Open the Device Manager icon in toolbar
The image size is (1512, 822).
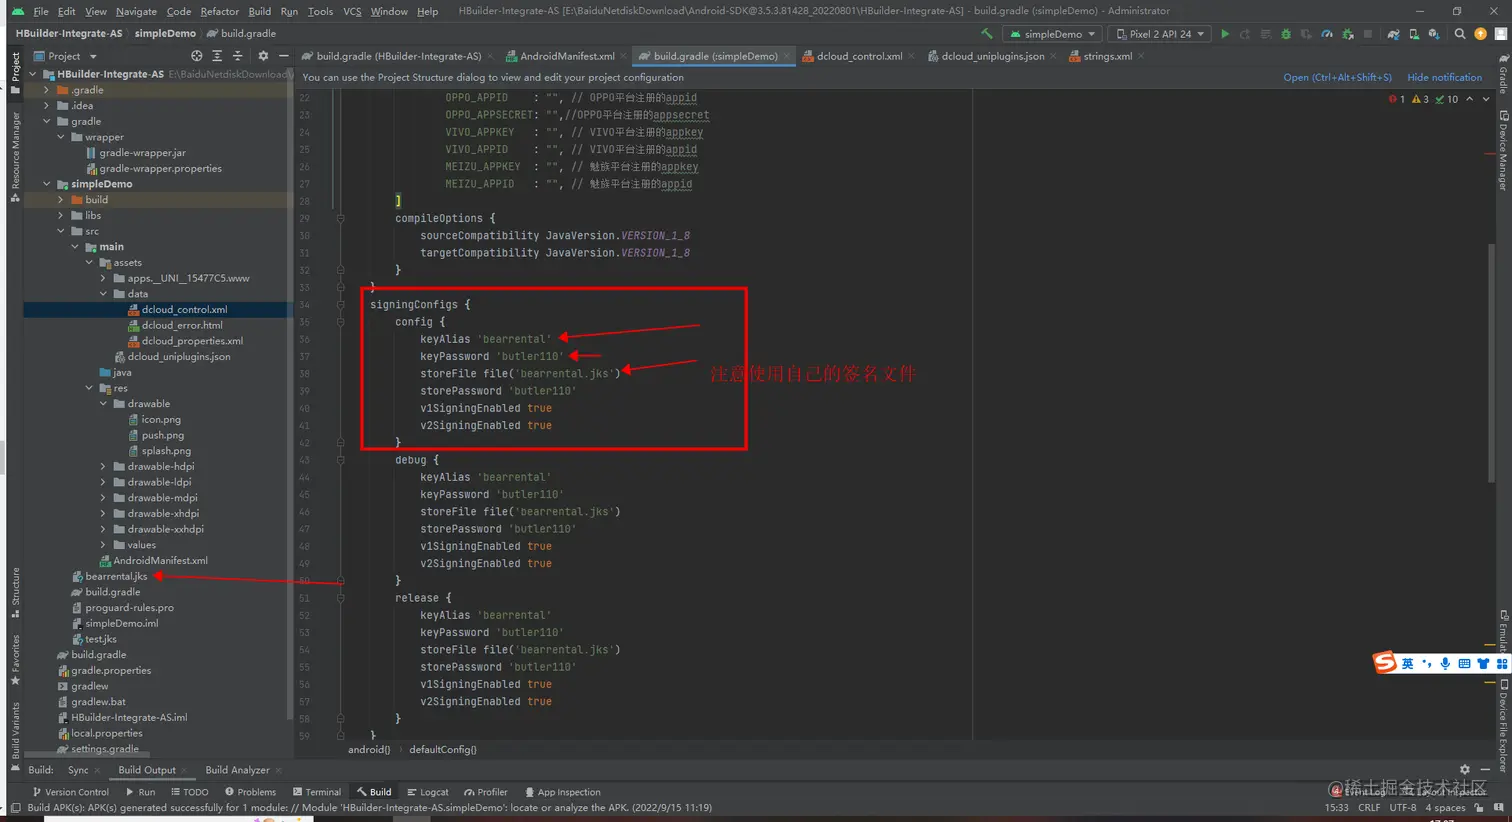1414,34
